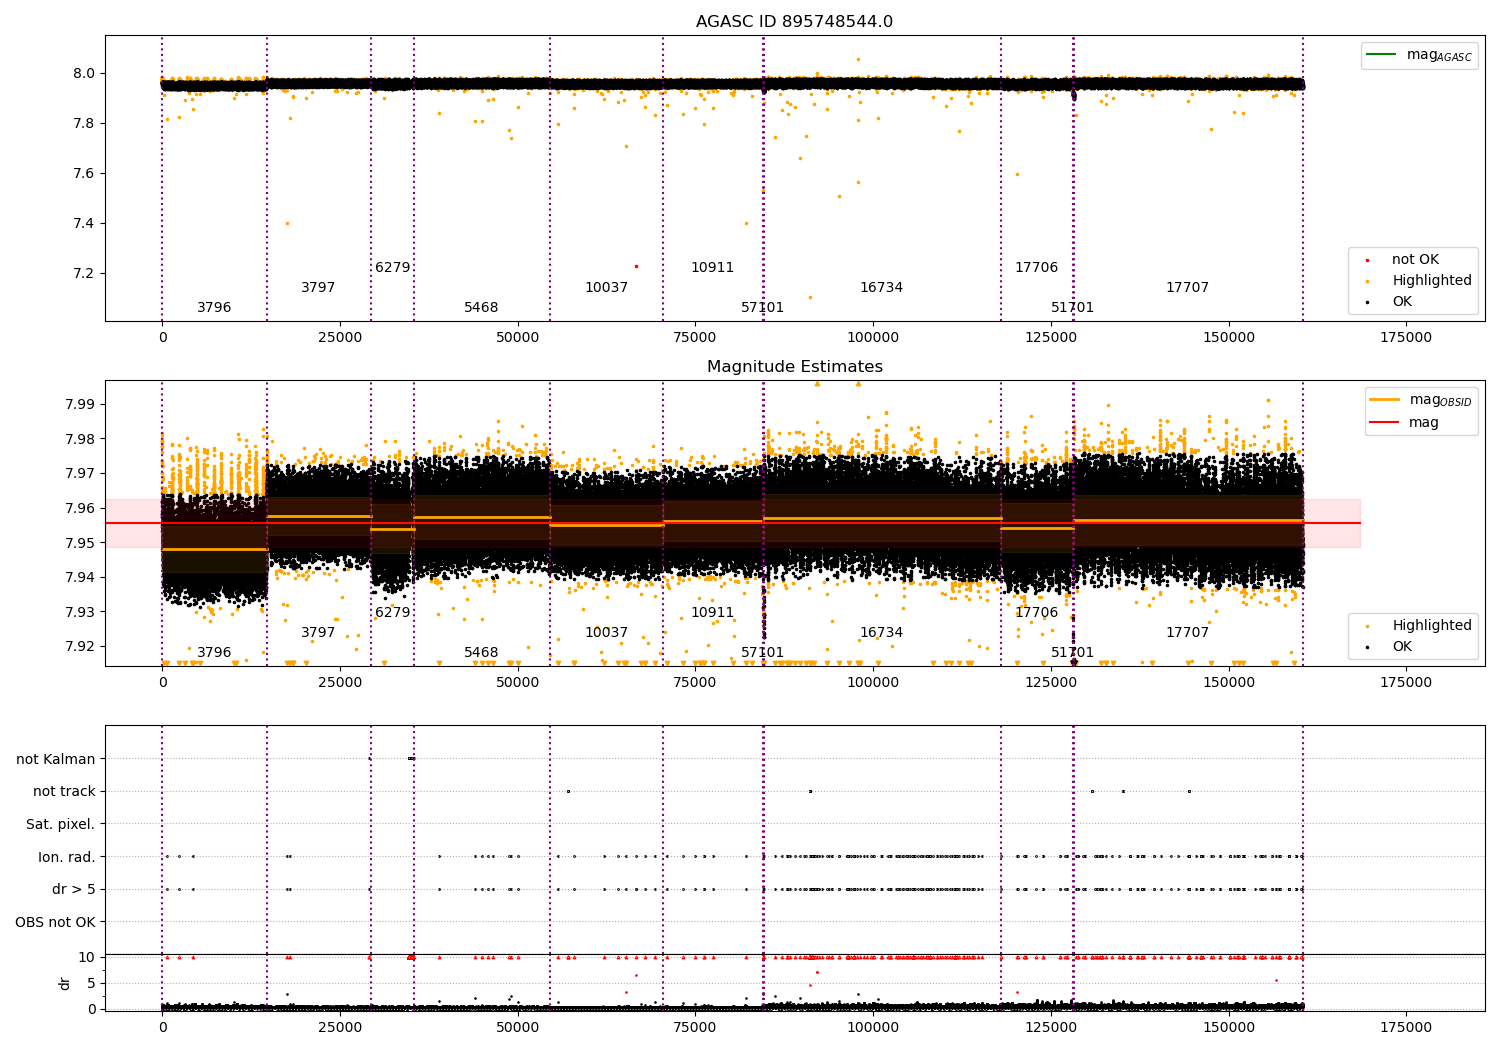Click obsid label 10911 in the Magnitude Estimates plot
The image size is (1500, 1050).
[x=713, y=613]
